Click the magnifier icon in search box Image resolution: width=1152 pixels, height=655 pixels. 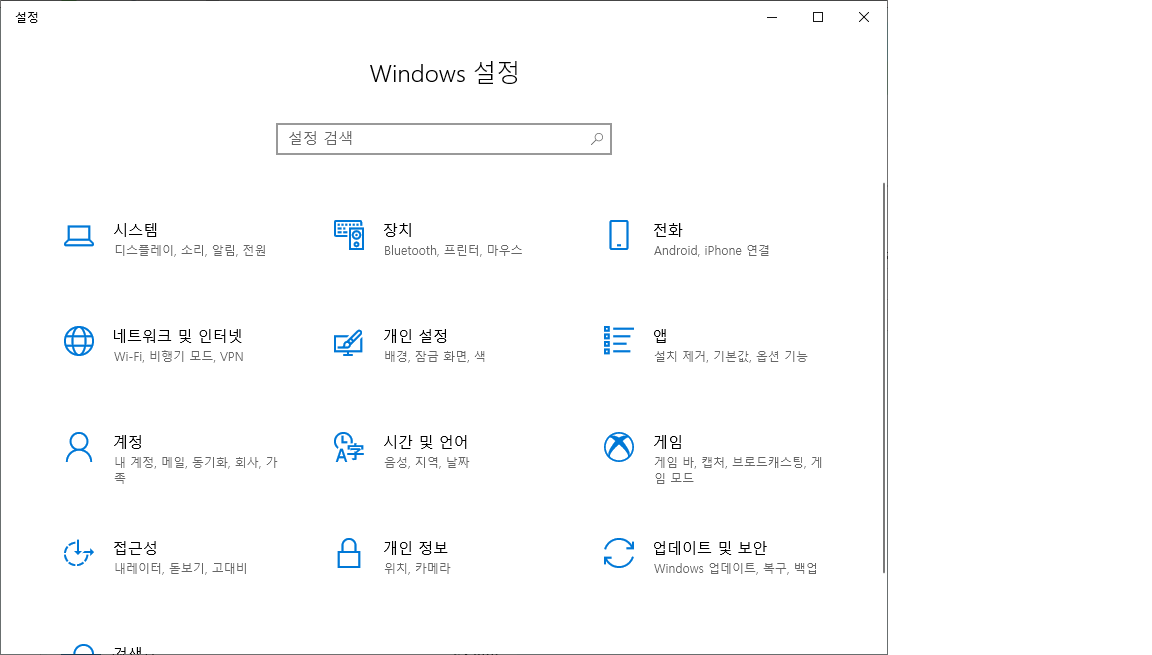coord(597,139)
